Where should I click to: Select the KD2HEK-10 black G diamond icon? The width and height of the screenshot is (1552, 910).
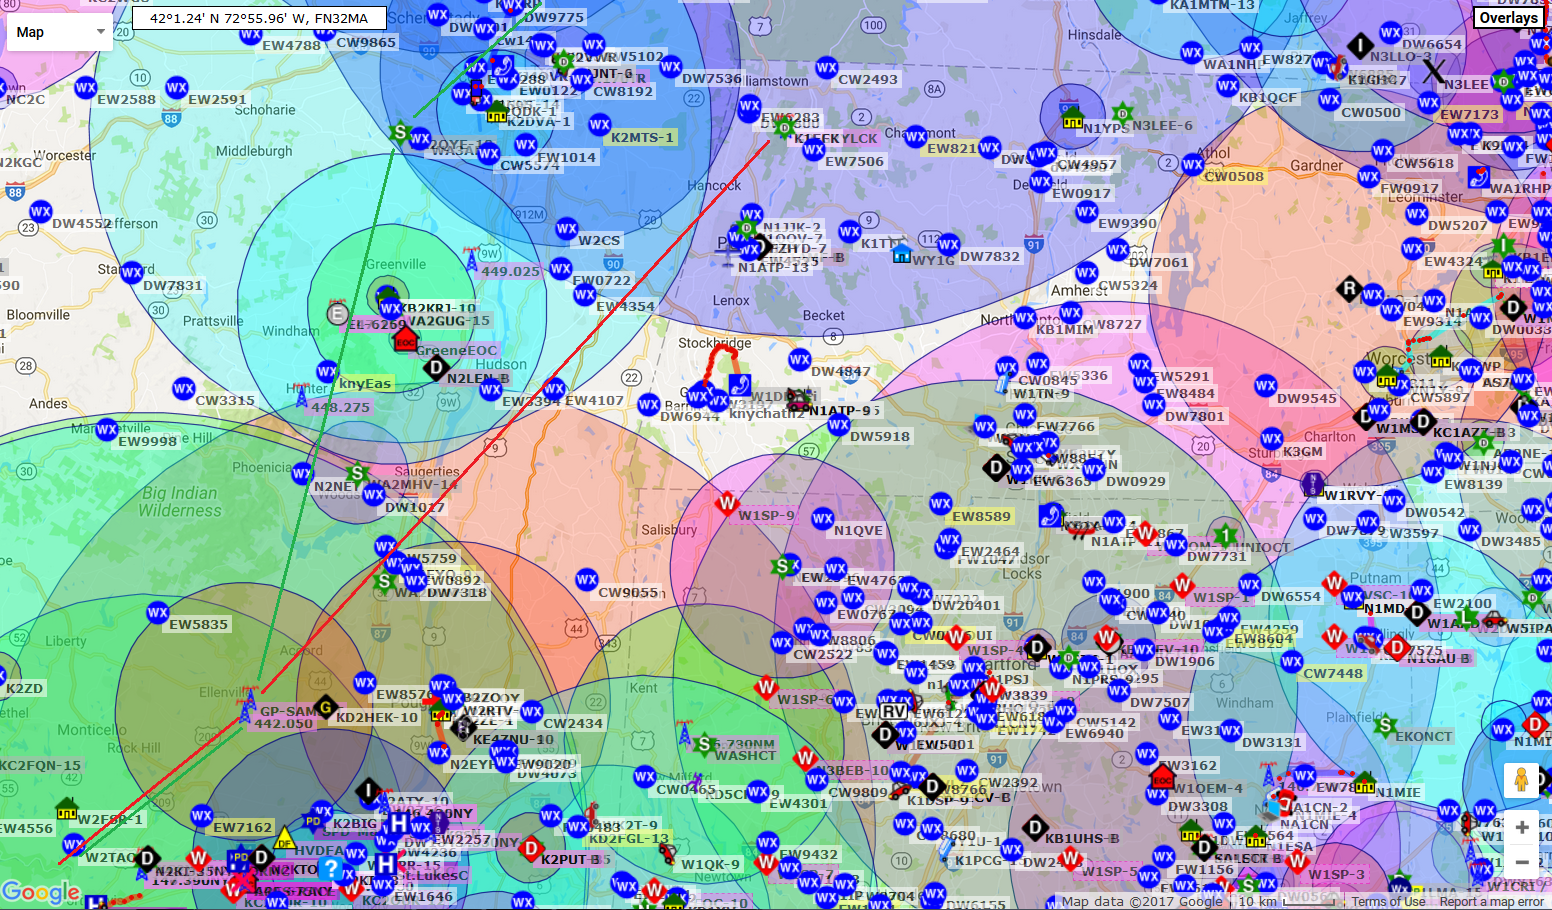[x=325, y=708]
